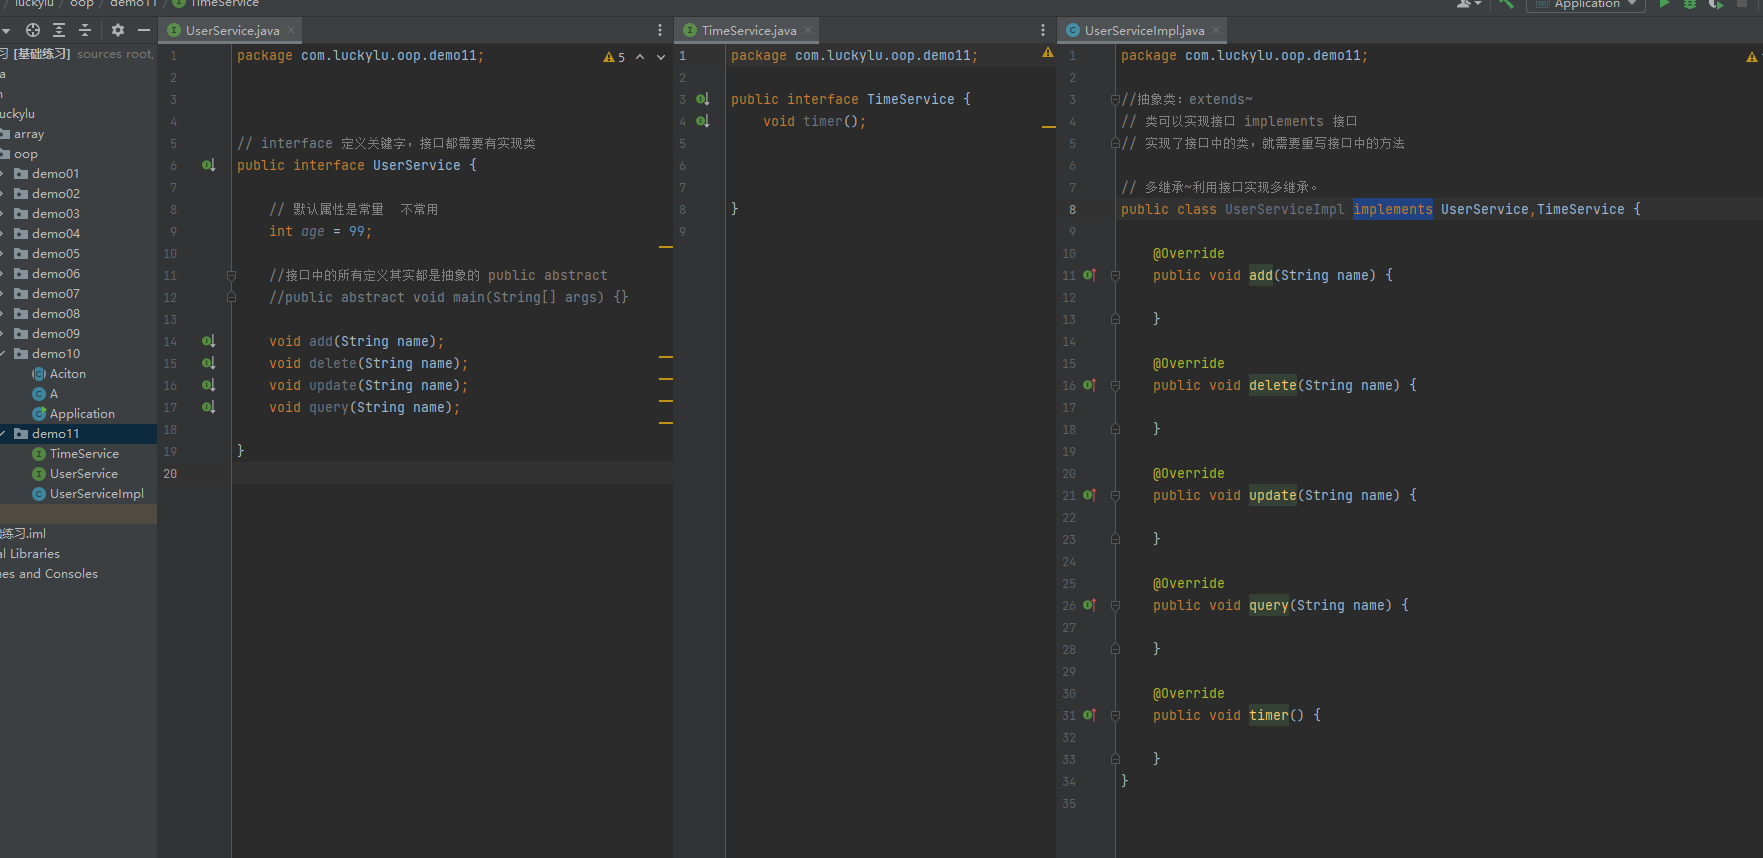Screen dimensions: 1763x858
Task: Collapse the demo10 folder in project tree
Action: 4,354
